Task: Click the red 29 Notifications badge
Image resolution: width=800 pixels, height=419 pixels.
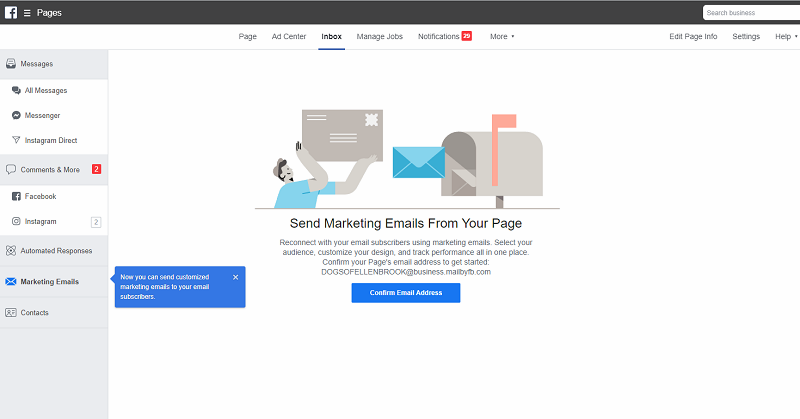Action: [x=466, y=36]
